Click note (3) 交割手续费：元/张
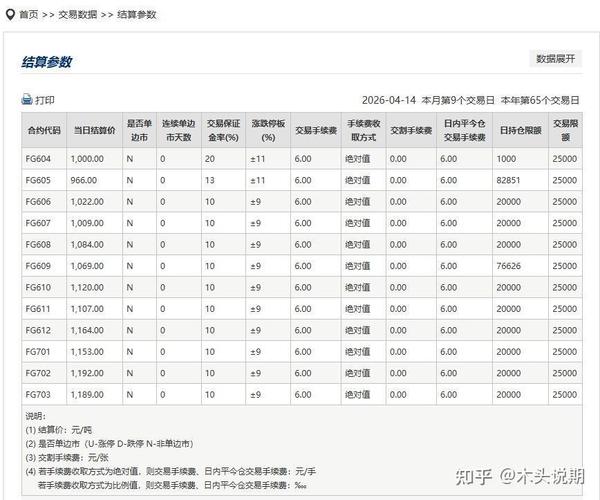The image size is (600, 500). click(x=67, y=458)
